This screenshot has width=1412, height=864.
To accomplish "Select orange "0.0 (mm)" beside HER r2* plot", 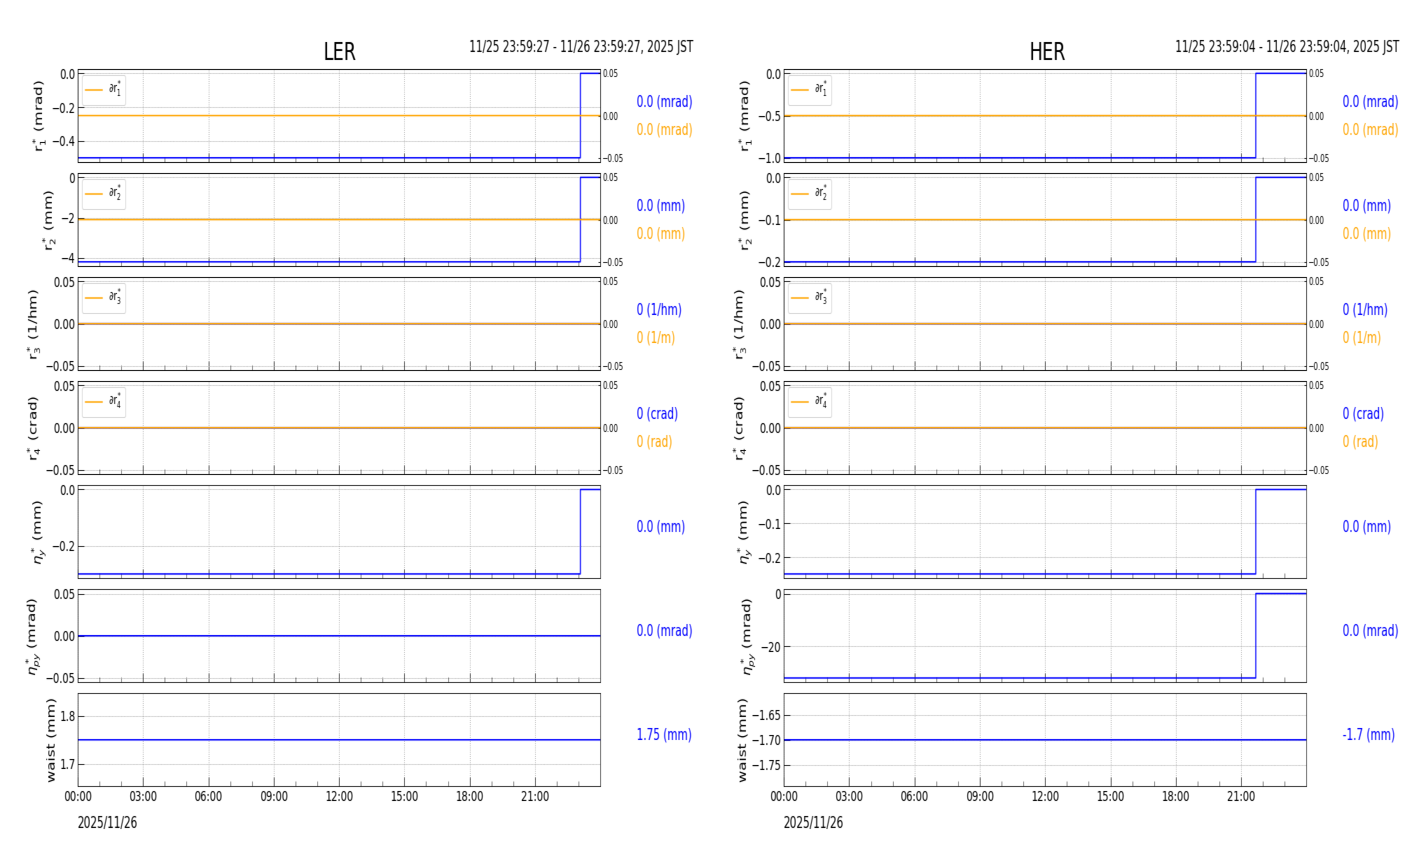I will pyautogui.click(x=1367, y=234).
